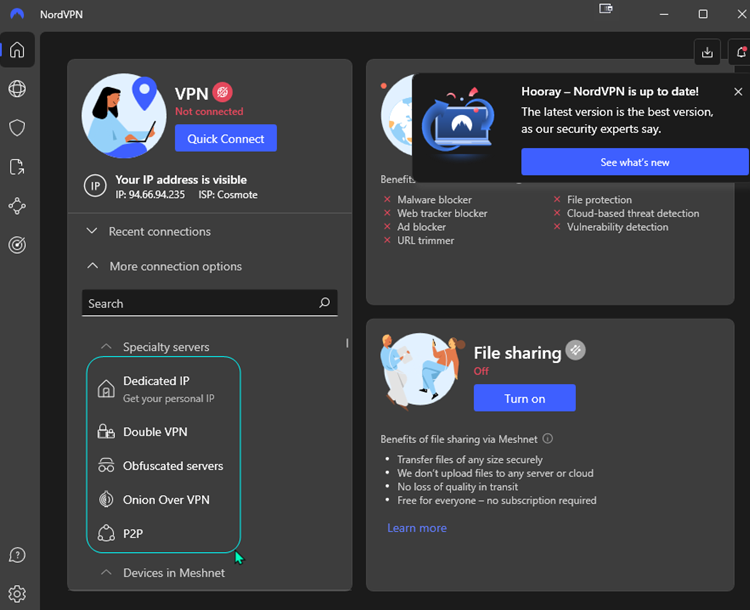Click the Search servers input field
This screenshot has height=610, width=750.
pyautogui.click(x=210, y=303)
